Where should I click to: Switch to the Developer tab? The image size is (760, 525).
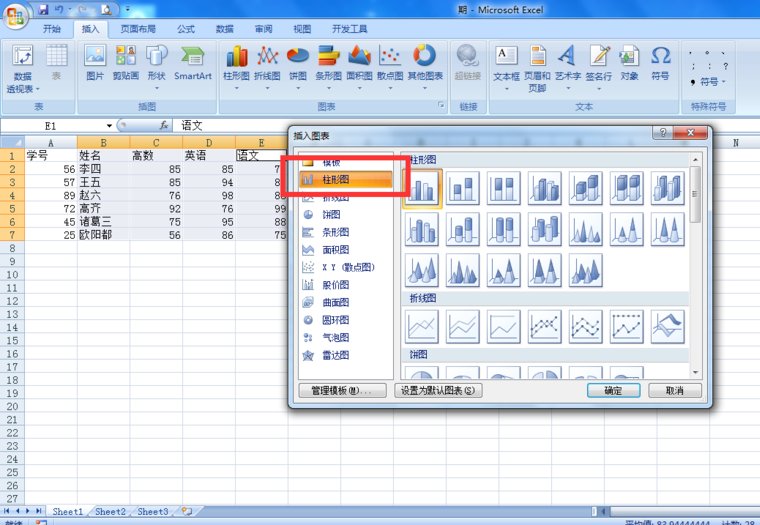click(x=349, y=29)
